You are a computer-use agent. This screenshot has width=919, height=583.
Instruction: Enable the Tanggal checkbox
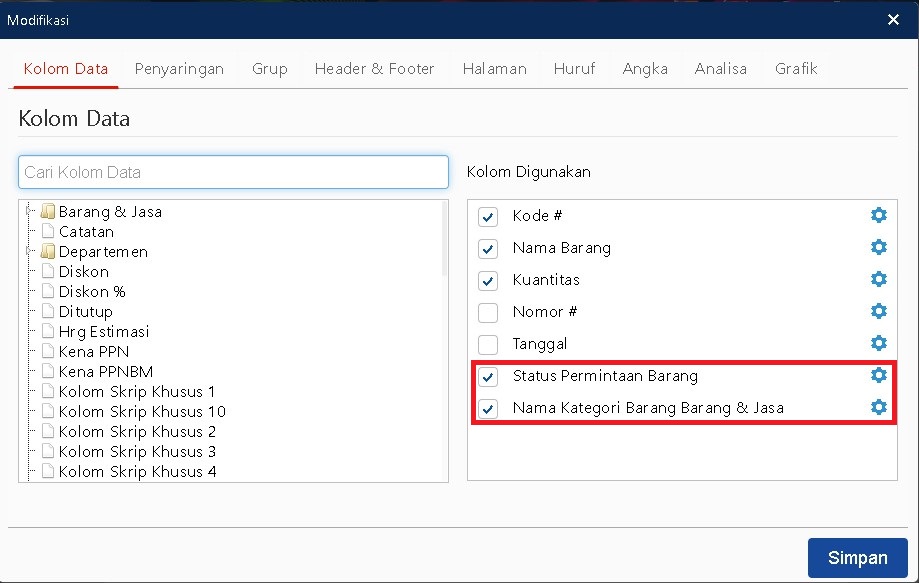[x=488, y=345]
